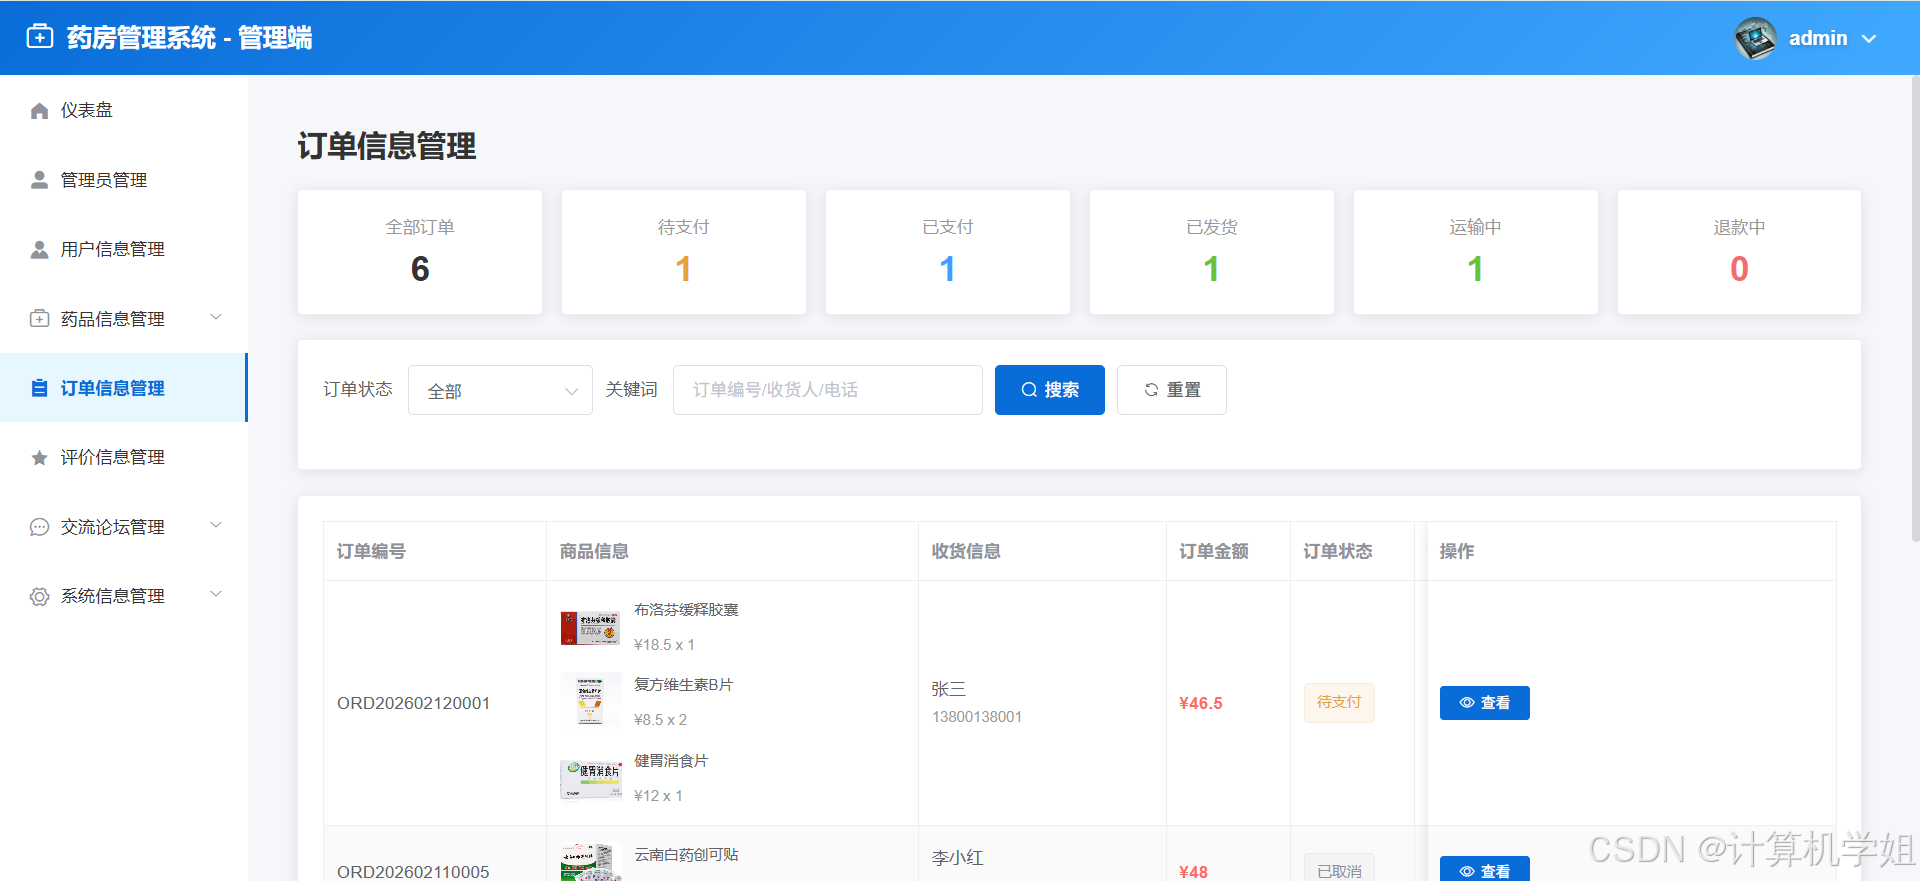Click the 仪表盘 home icon
Screen dimensions: 1920x881
coord(39,110)
